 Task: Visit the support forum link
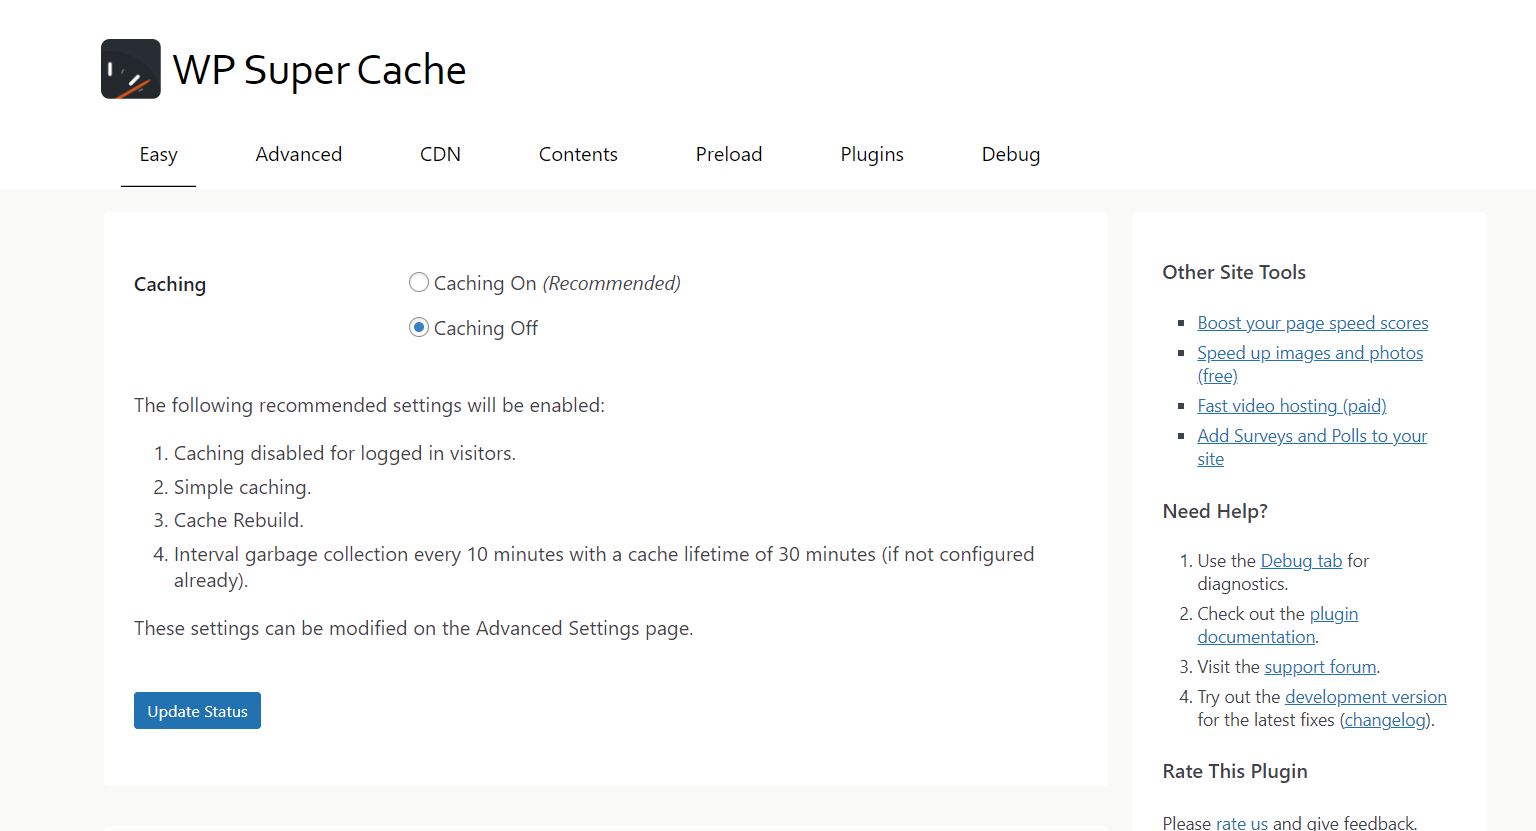point(1320,667)
